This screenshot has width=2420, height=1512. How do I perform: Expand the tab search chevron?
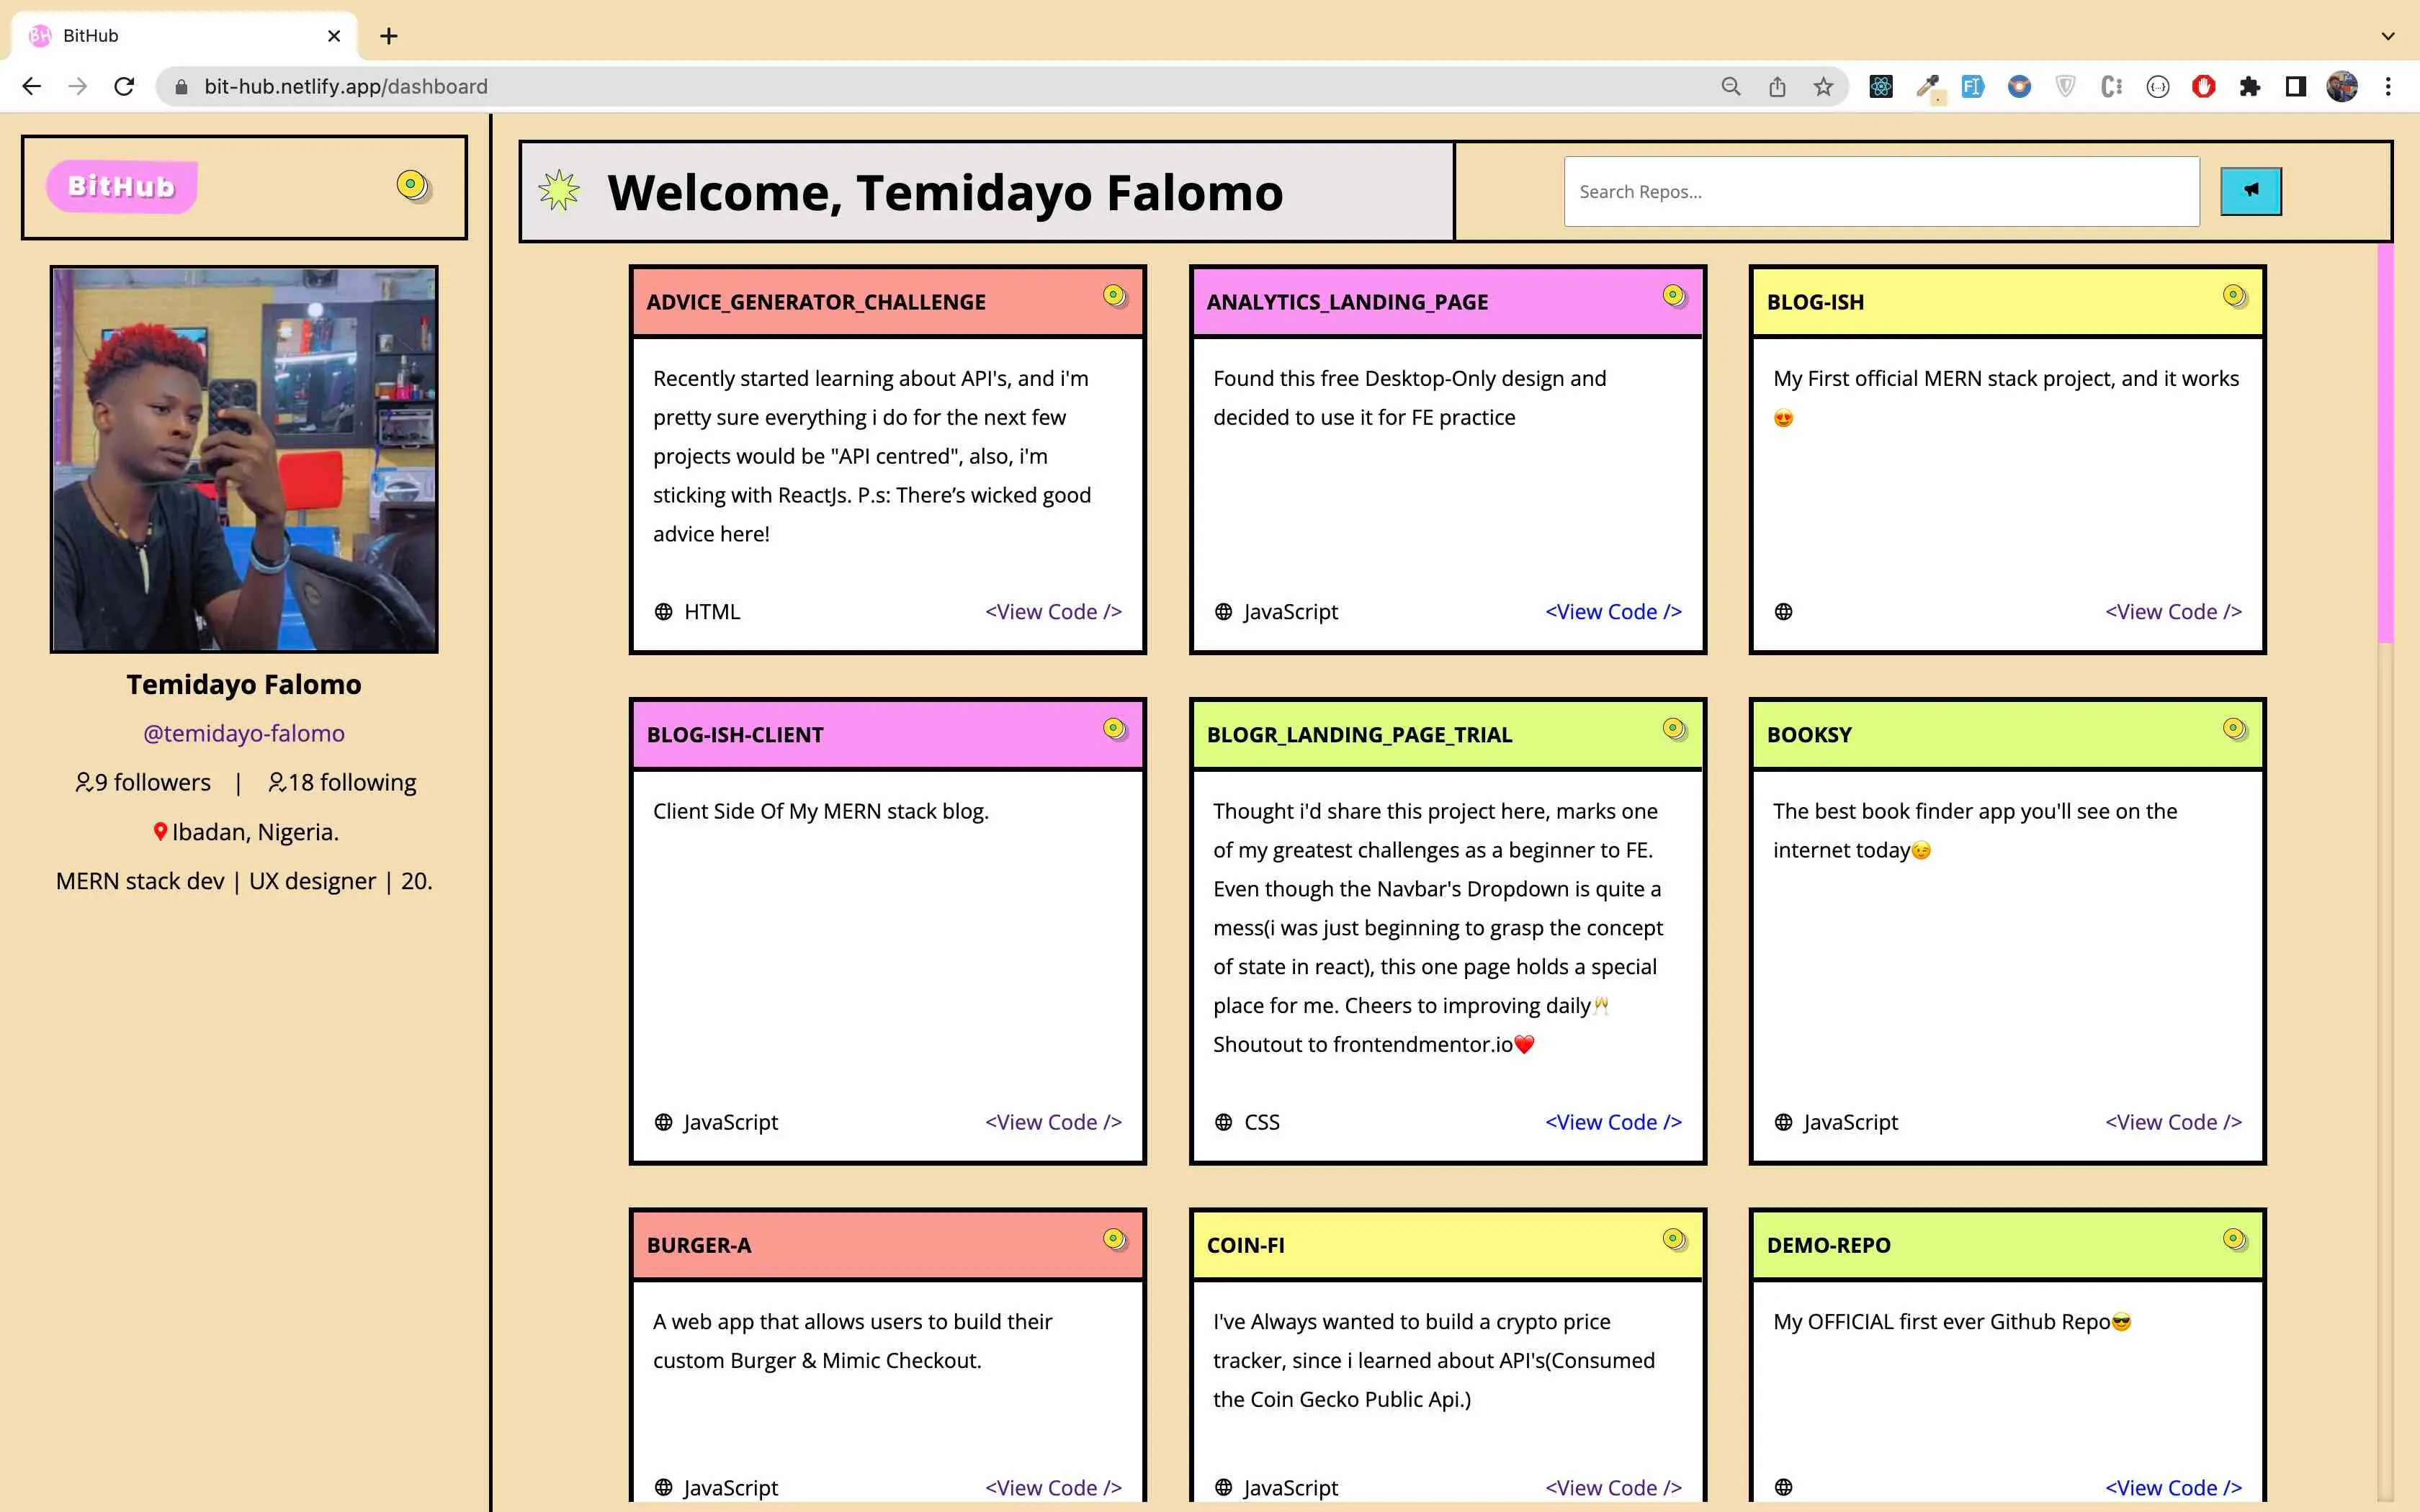pos(2388,36)
